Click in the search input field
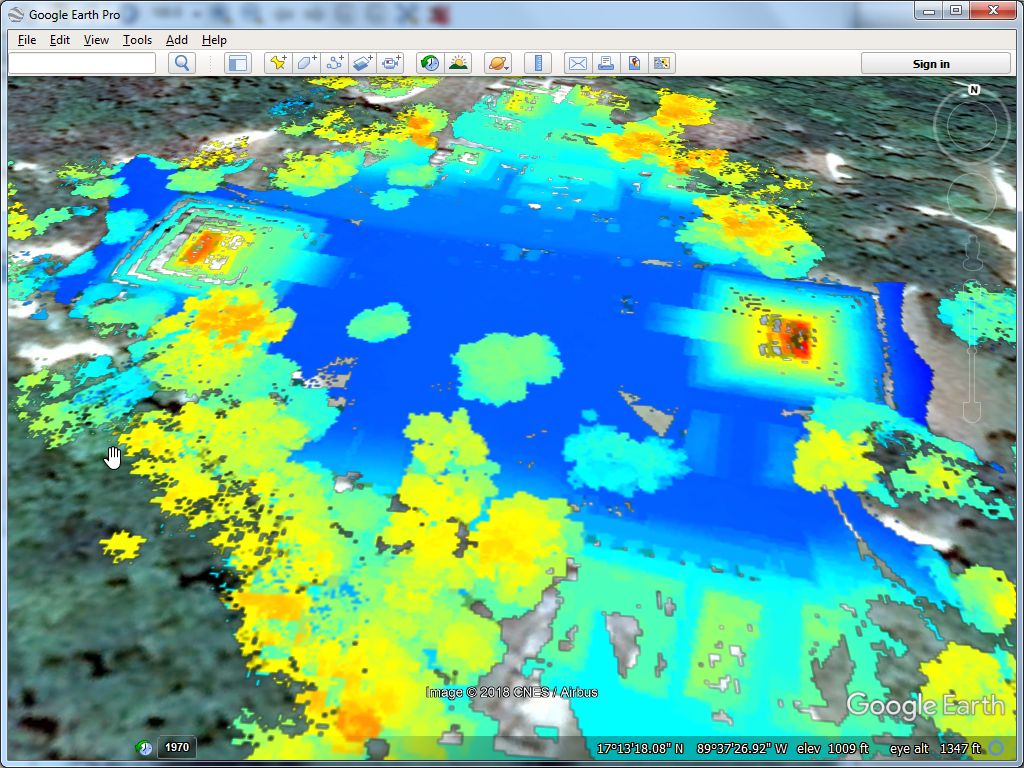 tap(82, 63)
